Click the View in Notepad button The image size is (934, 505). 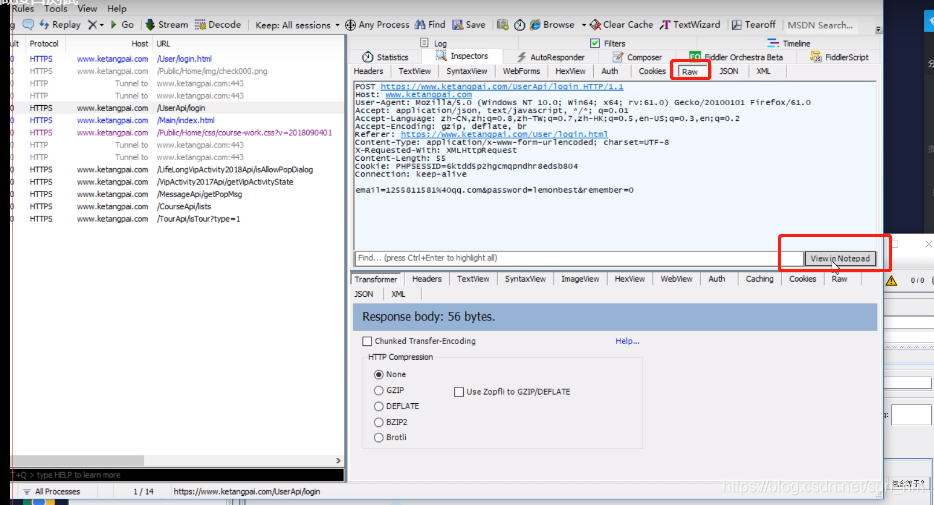(x=840, y=258)
